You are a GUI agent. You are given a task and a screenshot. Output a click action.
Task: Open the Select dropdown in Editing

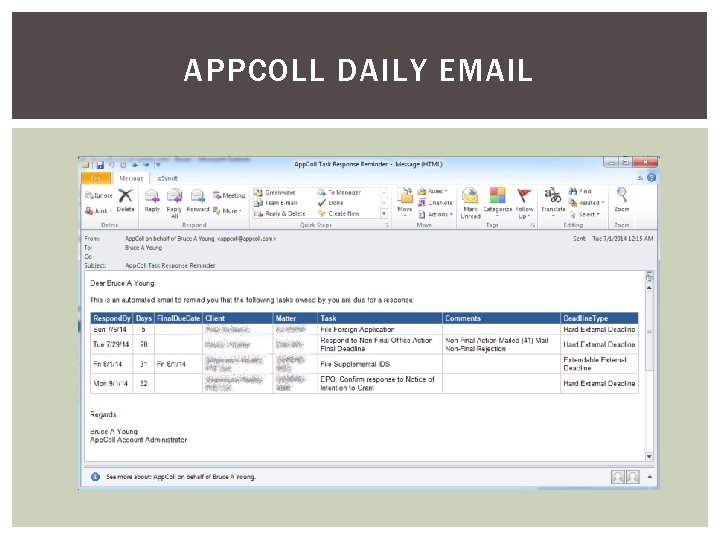pos(585,214)
